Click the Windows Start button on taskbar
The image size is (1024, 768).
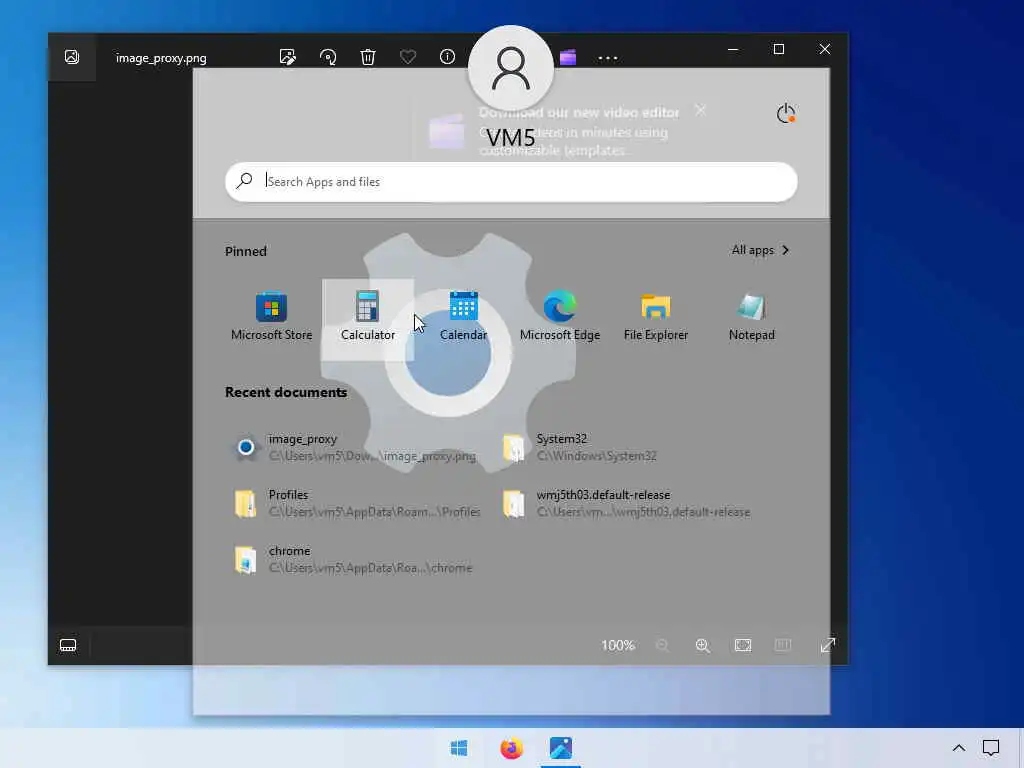(459, 748)
